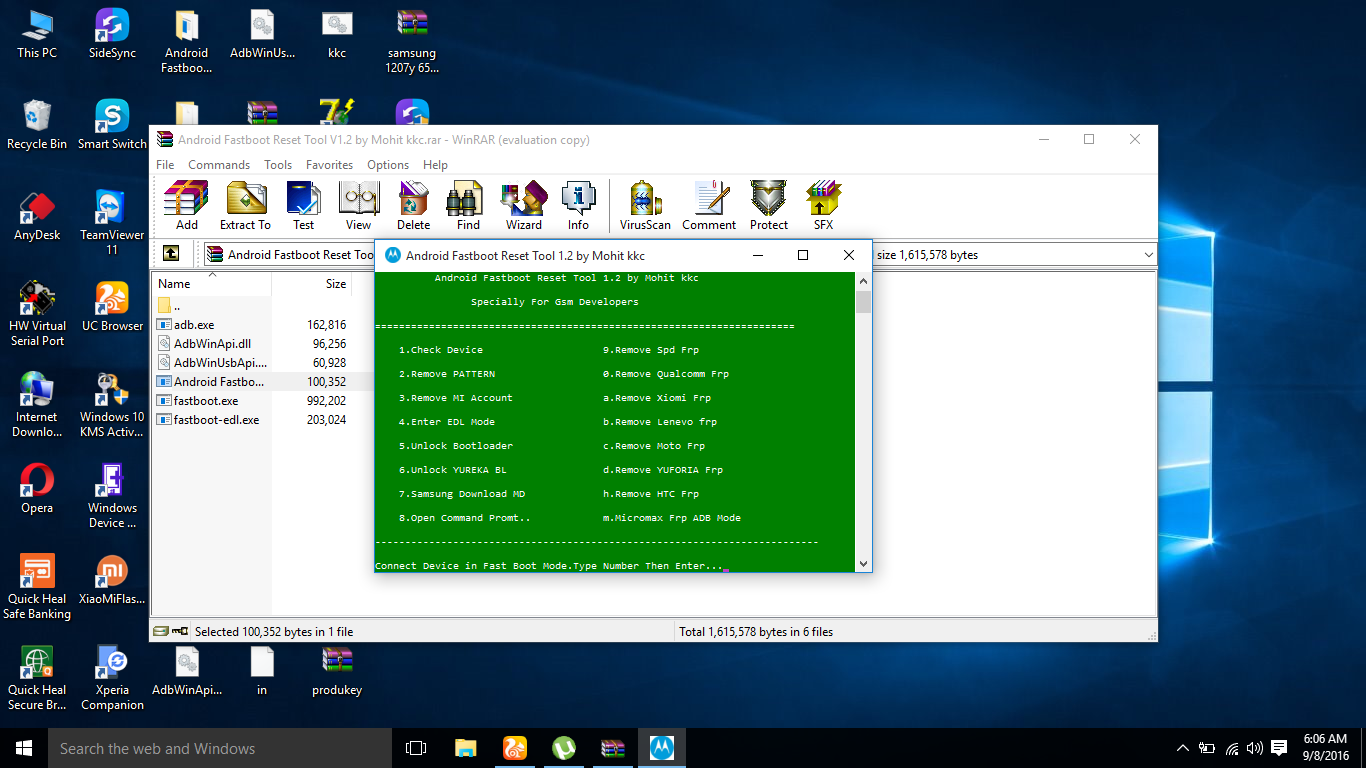Viewport: 1366px width, 768px height.
Task: Click the Add toolbar icon in WinRAR
Action: [x=186, y=206]
